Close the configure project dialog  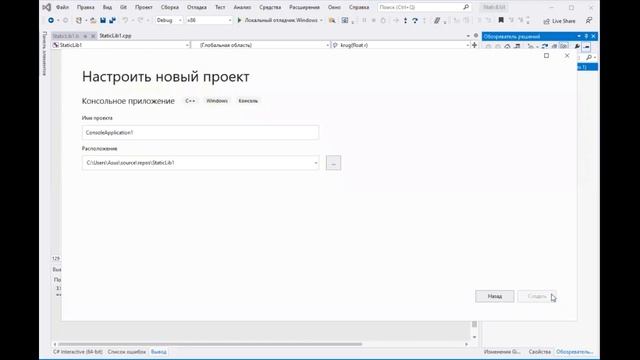pos(567,56)
